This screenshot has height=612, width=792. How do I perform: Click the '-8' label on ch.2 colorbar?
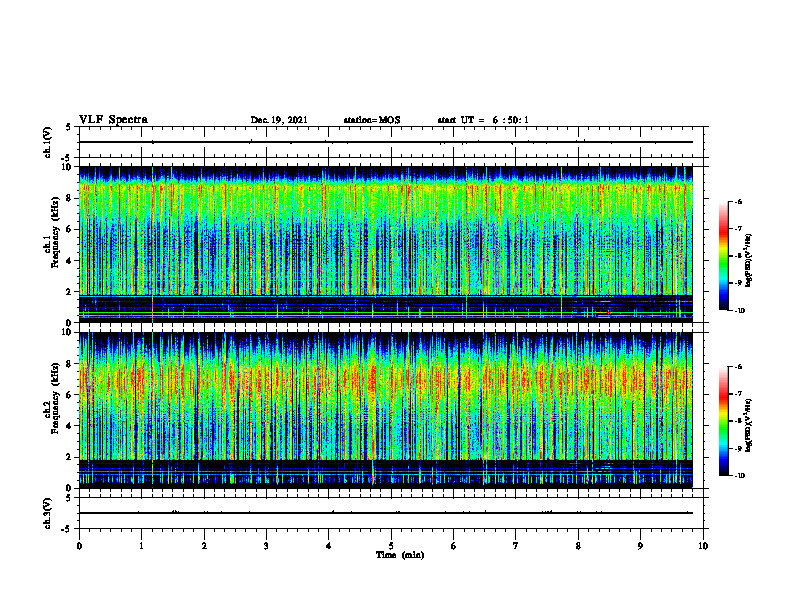pyautogui.click(x=738, y=421)
